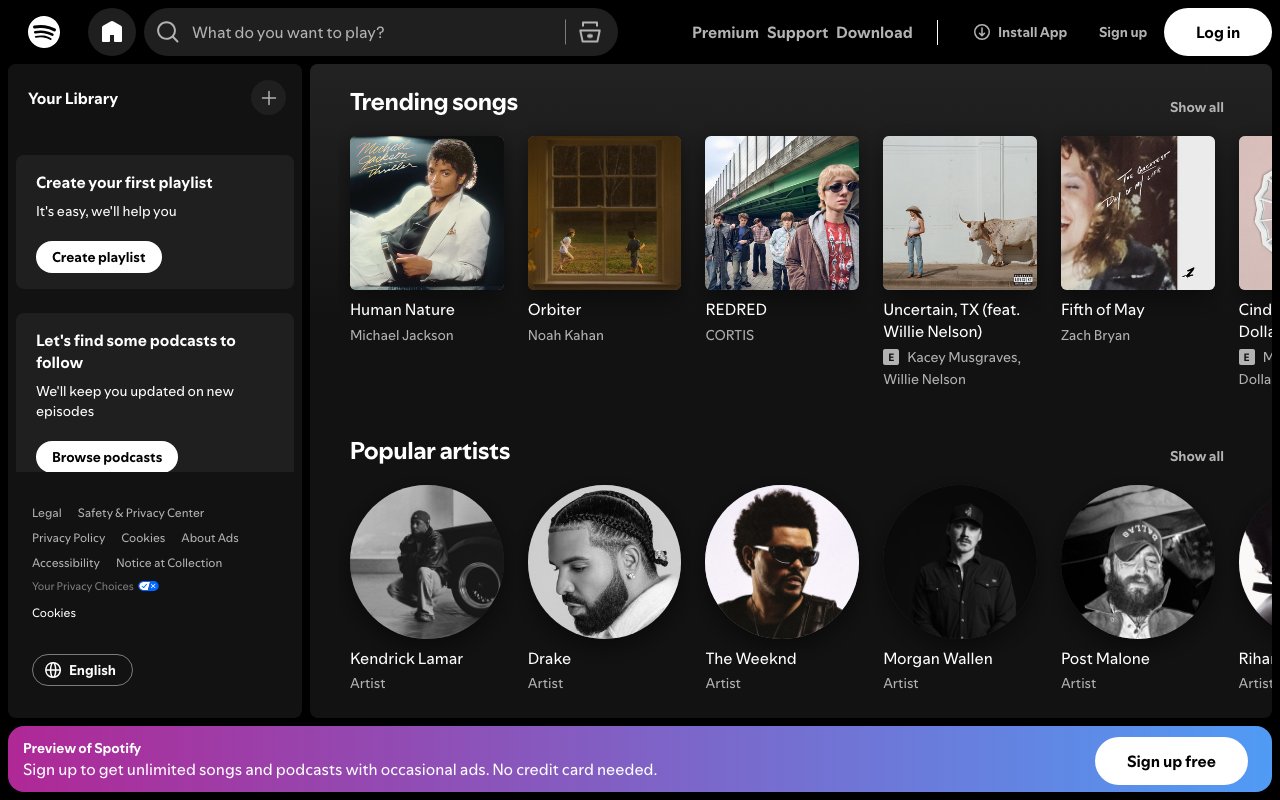The width and height of the screenshot is (1280, 800).
Task: Open the Legal link
Action: pos(47,513)
